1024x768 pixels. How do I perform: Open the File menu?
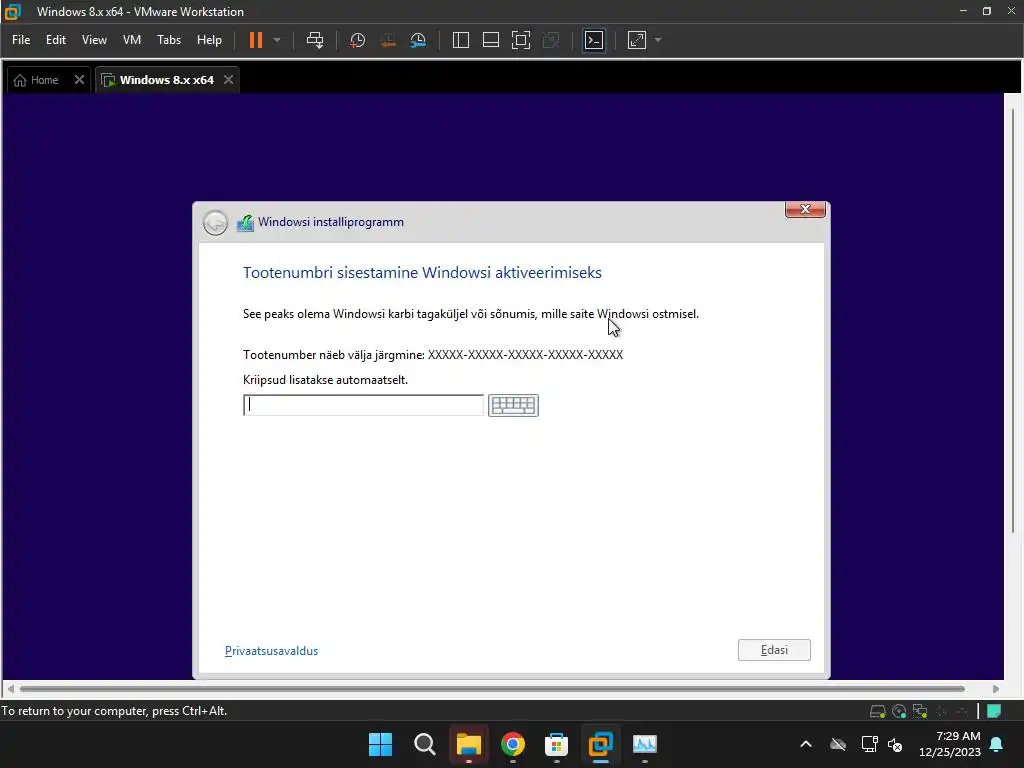(21, 40)
